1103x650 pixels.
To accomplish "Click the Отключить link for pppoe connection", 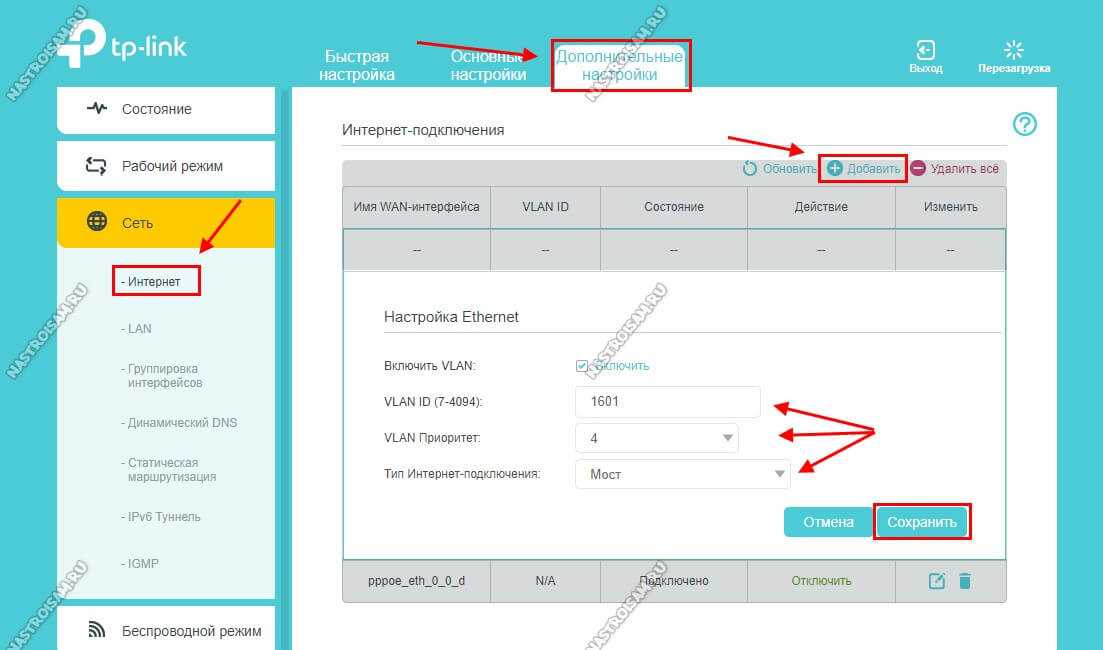I will tap(821, 581).
